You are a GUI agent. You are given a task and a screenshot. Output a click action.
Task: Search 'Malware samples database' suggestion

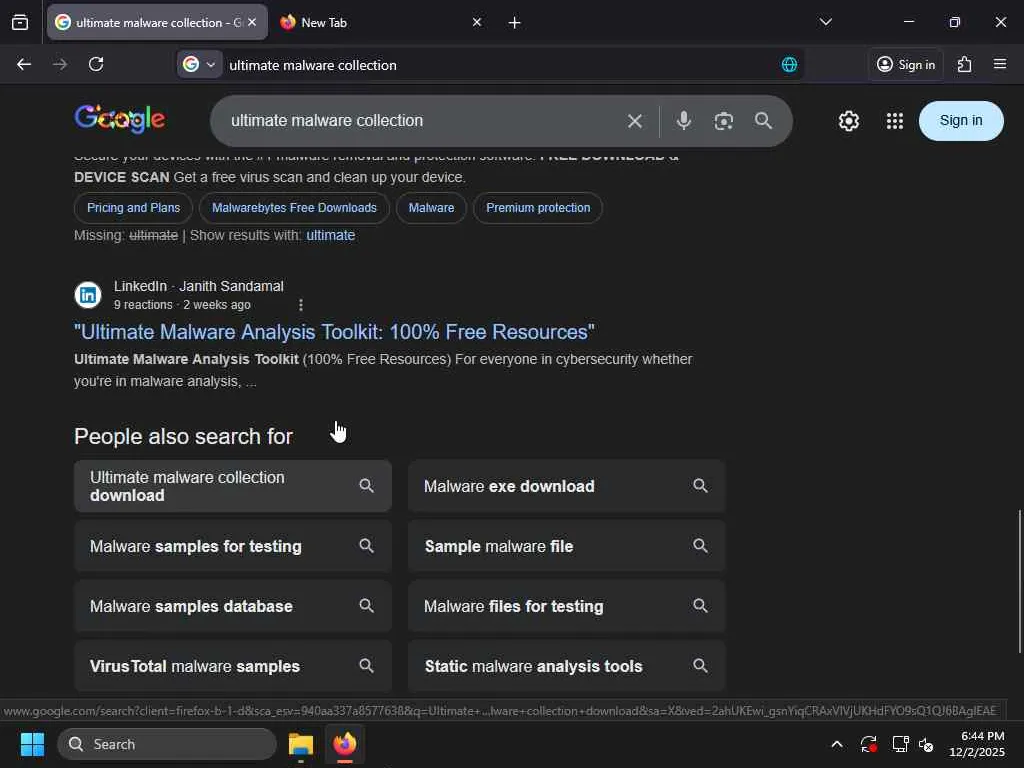232,606
